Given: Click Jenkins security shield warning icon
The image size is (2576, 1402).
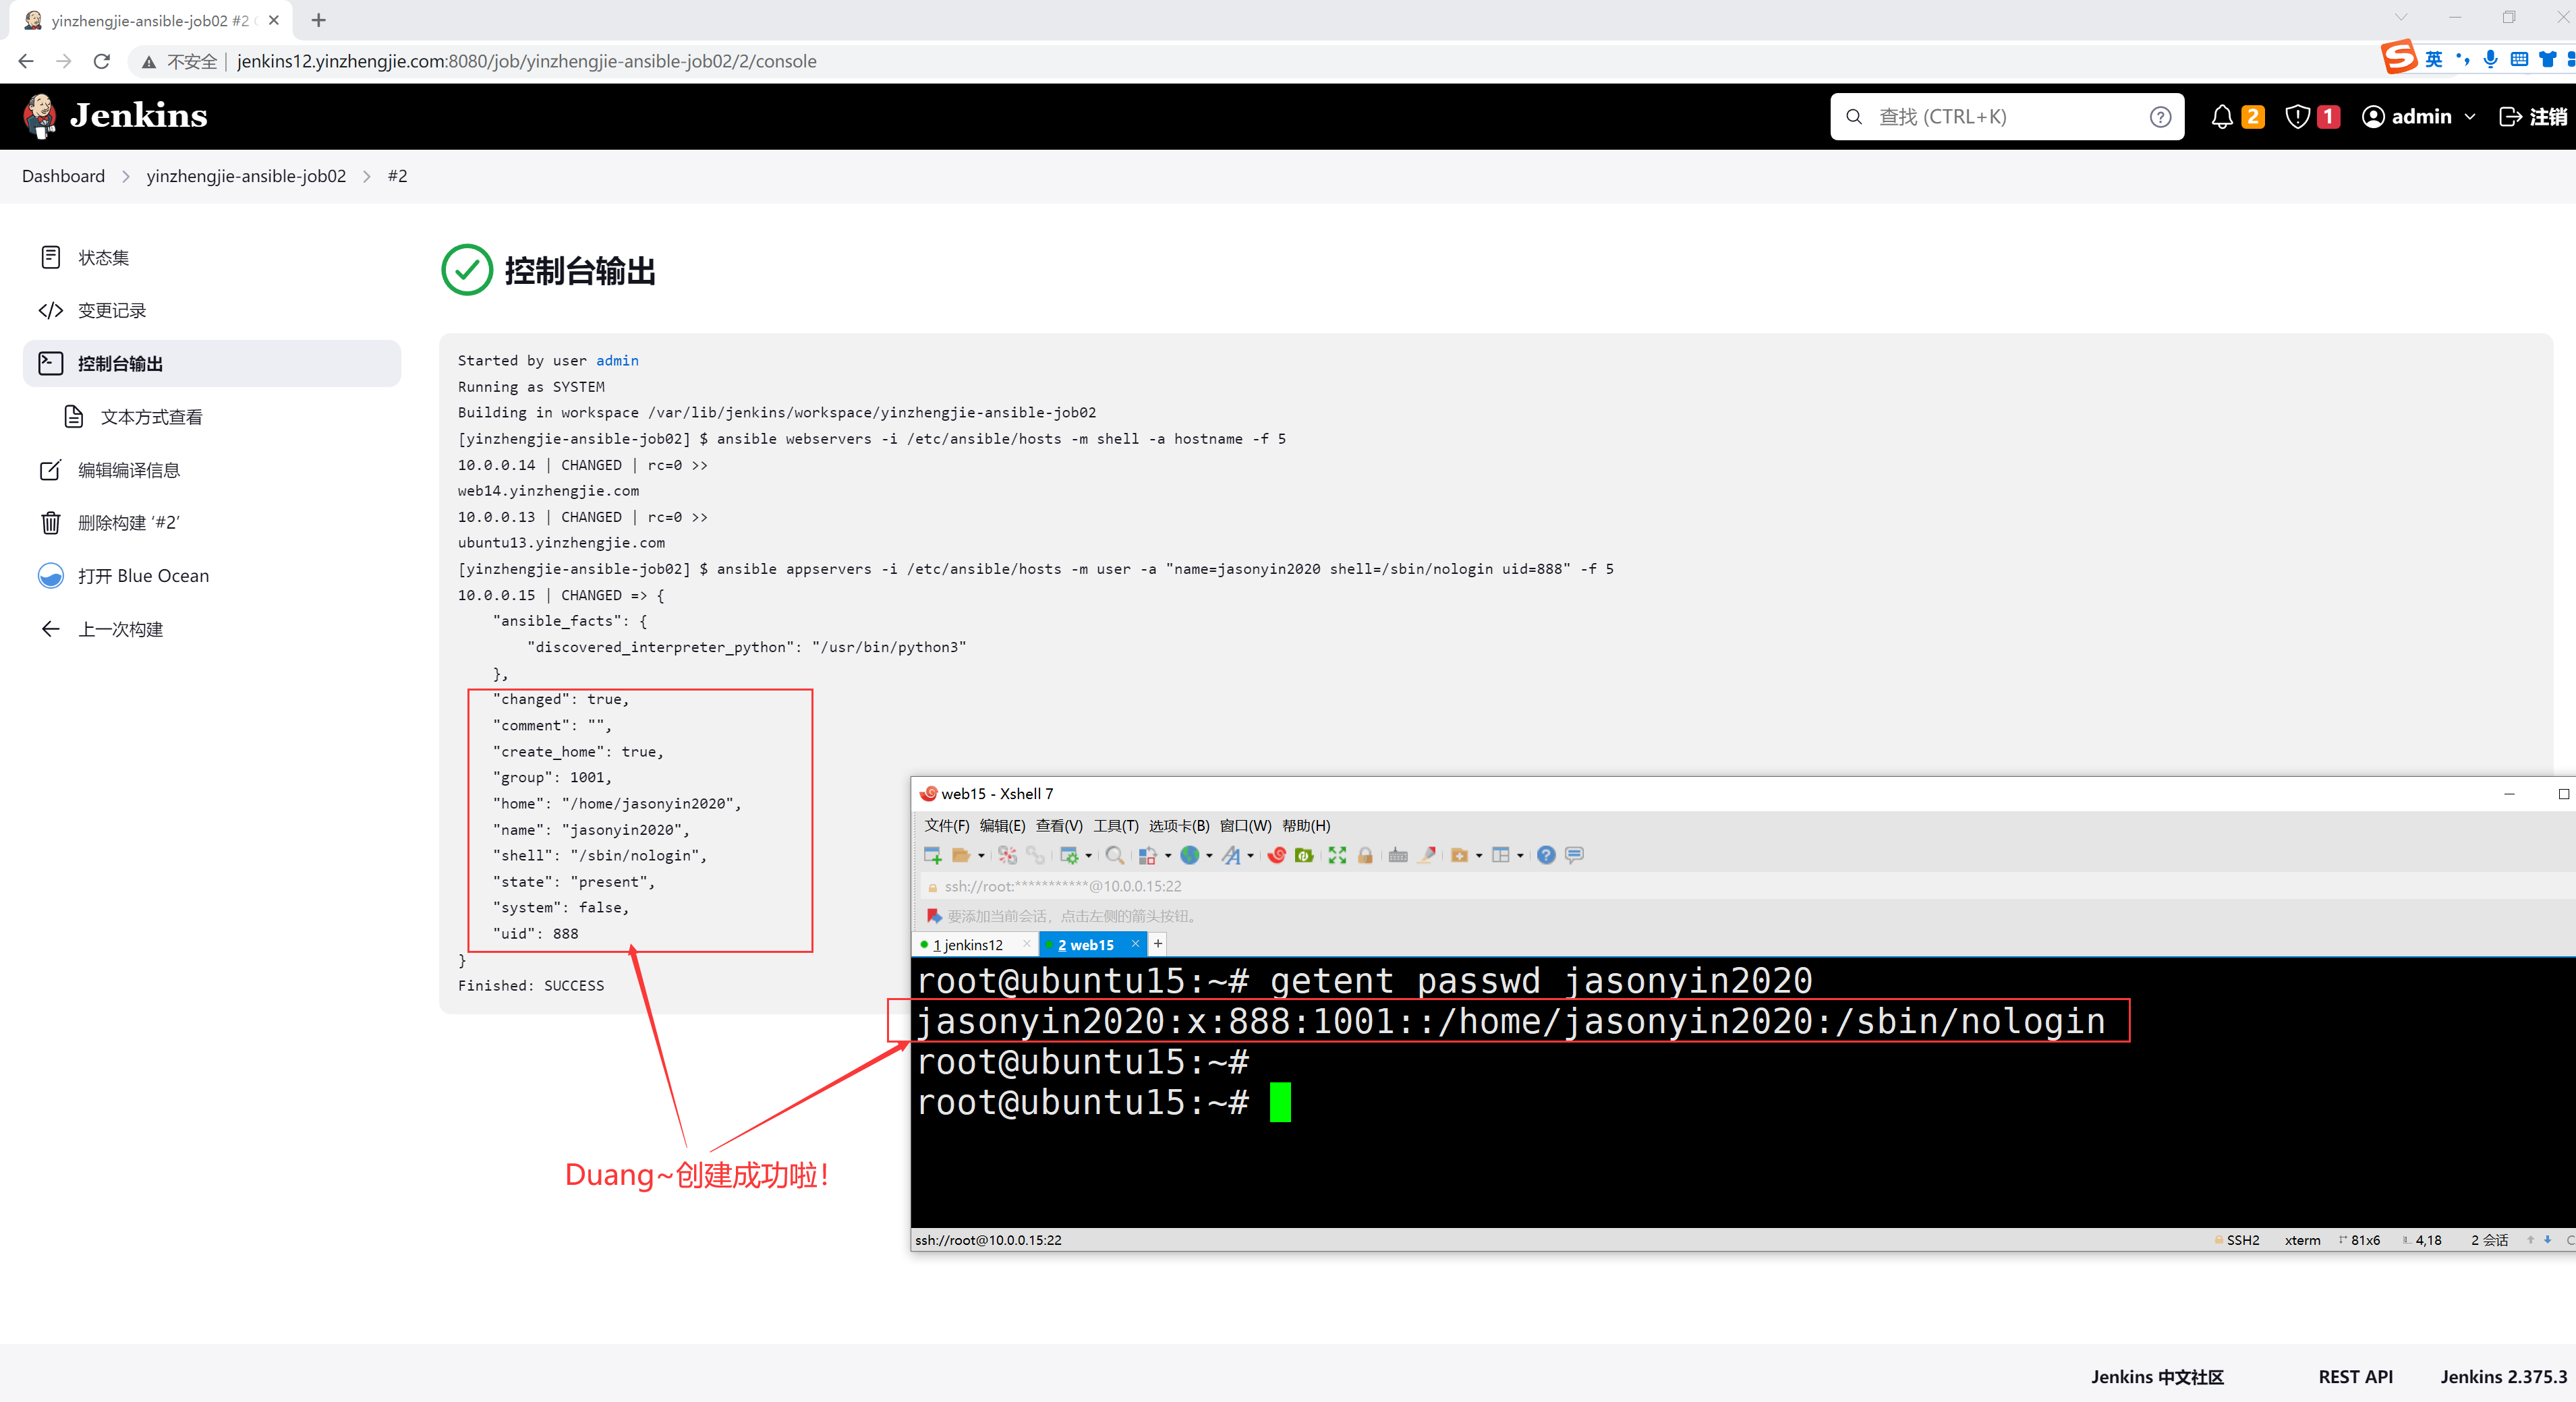Looking at the screenshot, I should (2297, 117).
